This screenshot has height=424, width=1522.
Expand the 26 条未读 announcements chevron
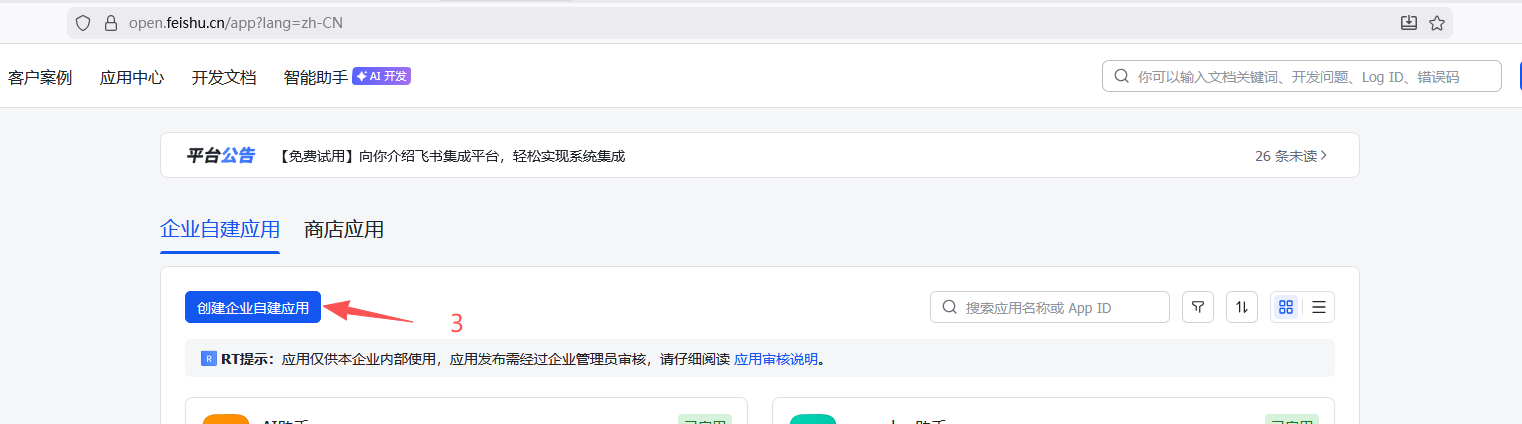[x=1324, y=155]
